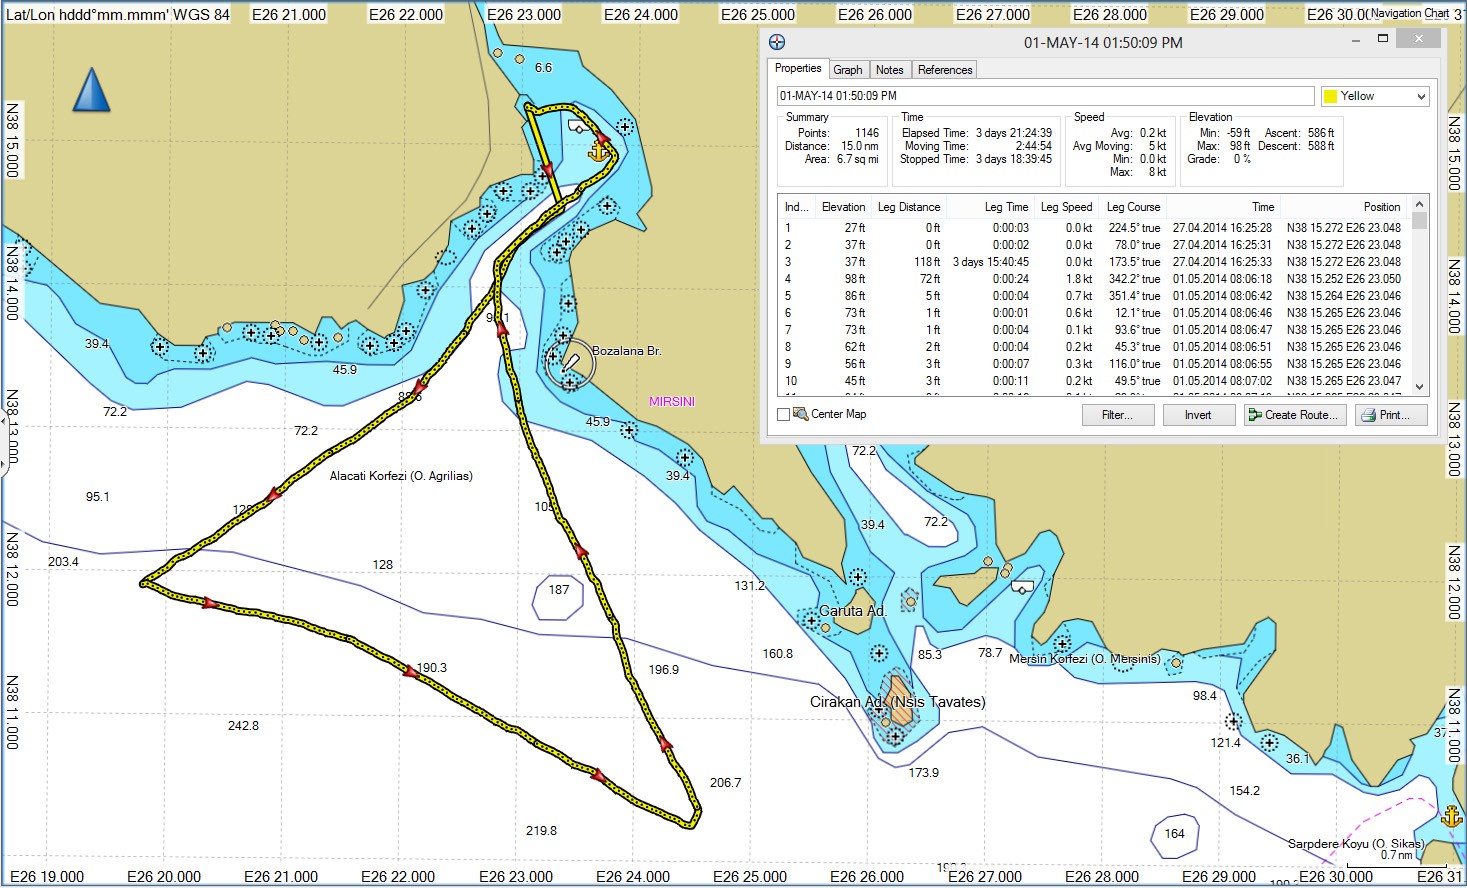Click the track points list scroll-up arrow
The image size is (1467, 888).
click(x=1419, y=205)
